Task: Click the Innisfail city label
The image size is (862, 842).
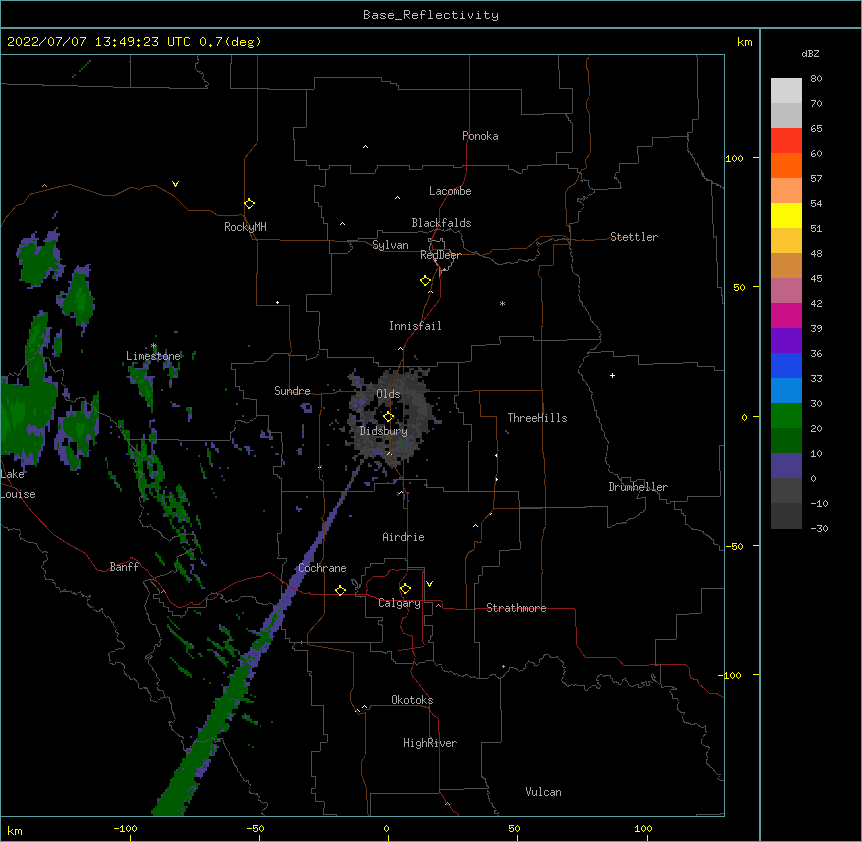Action: [415, 326]
